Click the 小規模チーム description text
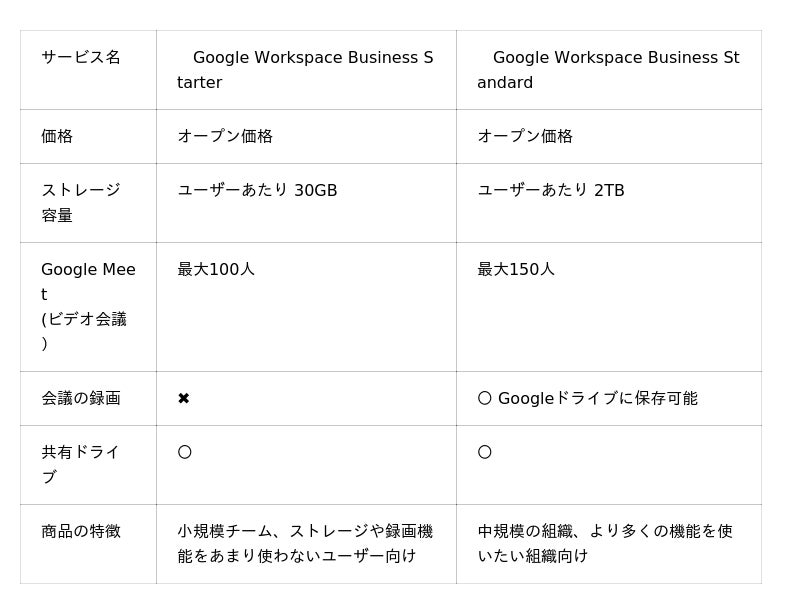Image resolution: width=800 pixels, height=614 pixels. [x=305, y=543]
